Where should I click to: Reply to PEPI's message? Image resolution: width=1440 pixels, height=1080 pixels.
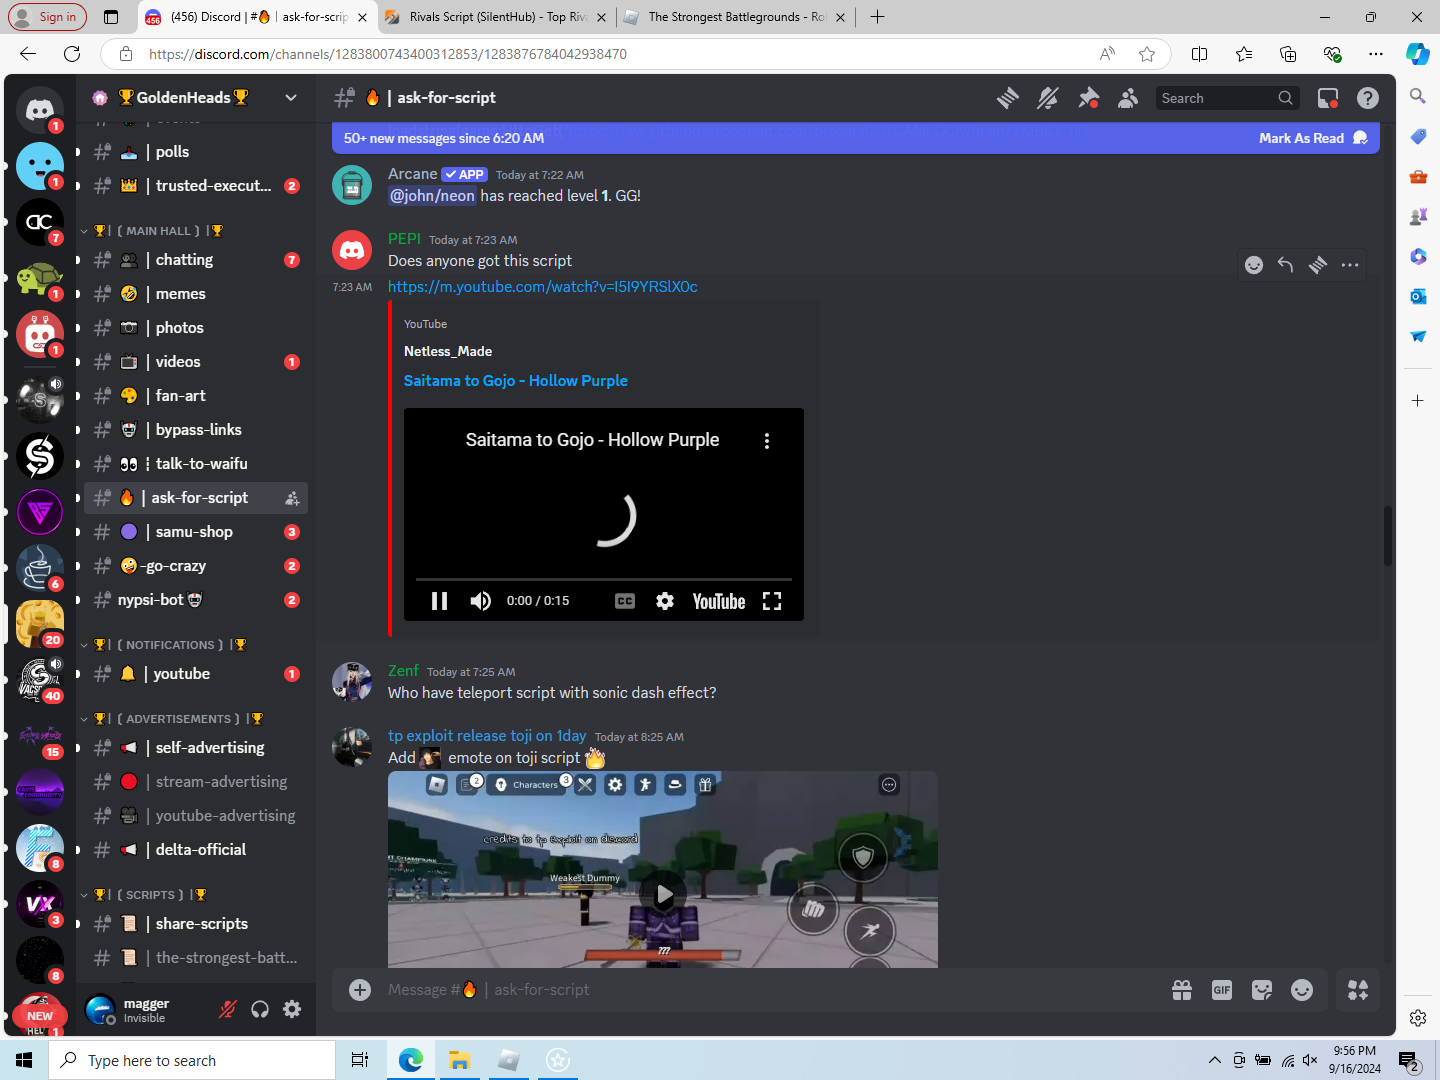click(x=1286, y=265)
